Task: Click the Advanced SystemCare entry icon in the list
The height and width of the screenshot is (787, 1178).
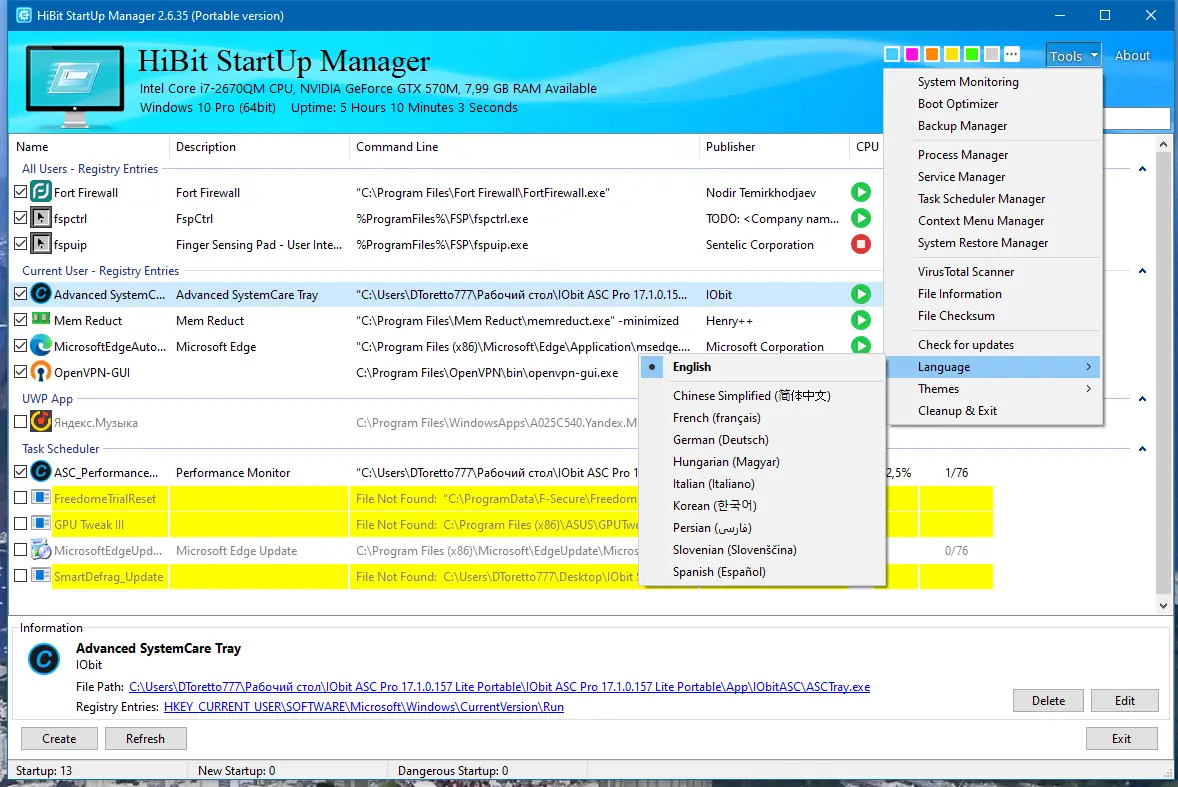Action: pyautogui.click(x=41, y=294)
